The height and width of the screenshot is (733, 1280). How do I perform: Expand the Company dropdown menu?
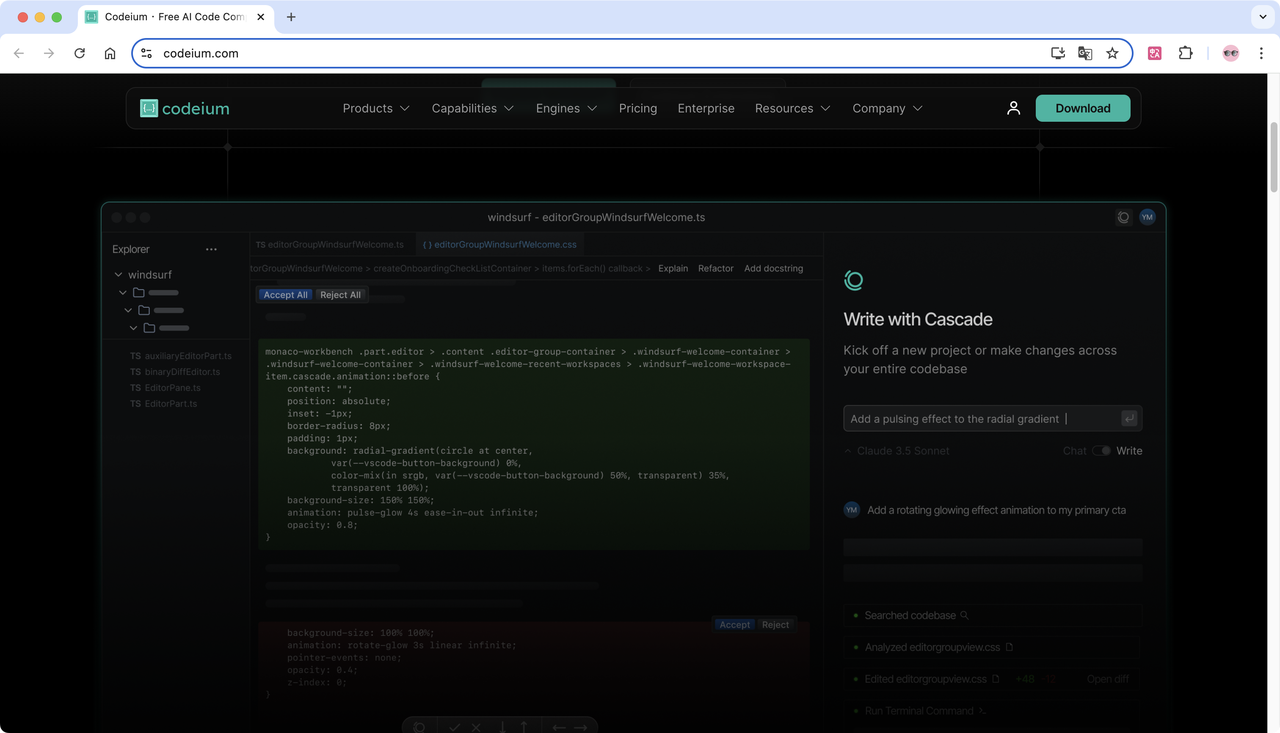tap(888, 108)
